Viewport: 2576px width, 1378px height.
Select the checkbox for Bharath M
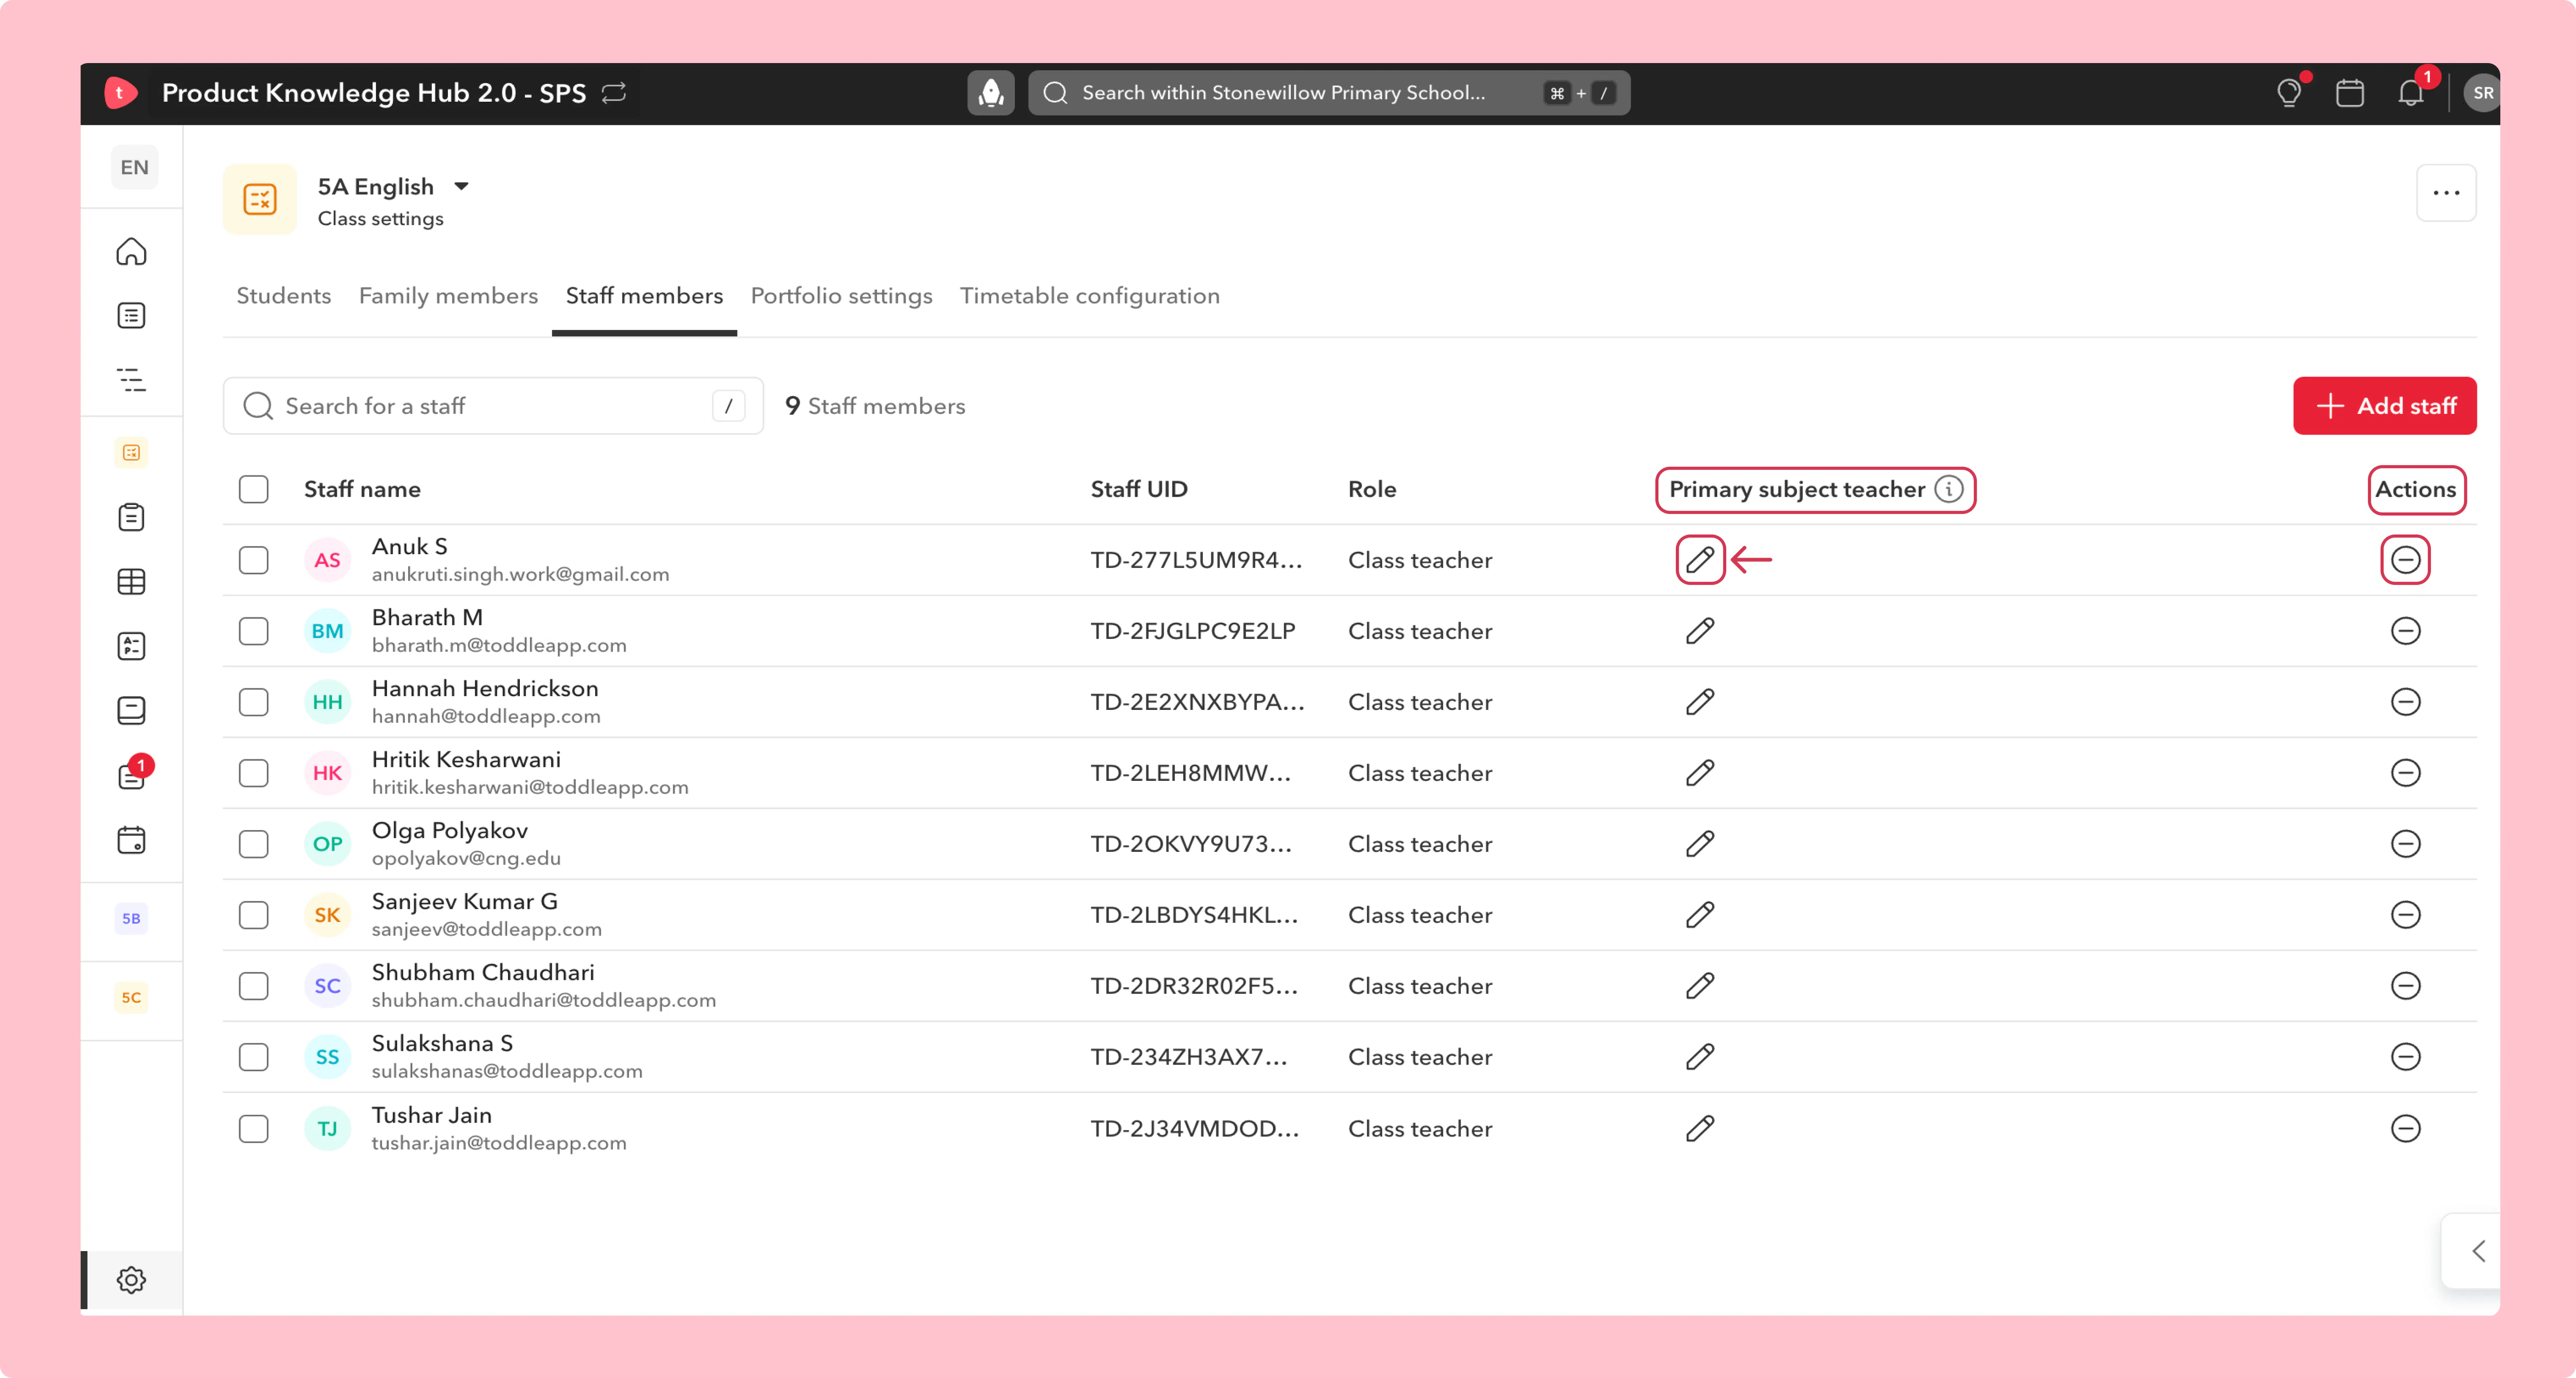pos(254,631)
